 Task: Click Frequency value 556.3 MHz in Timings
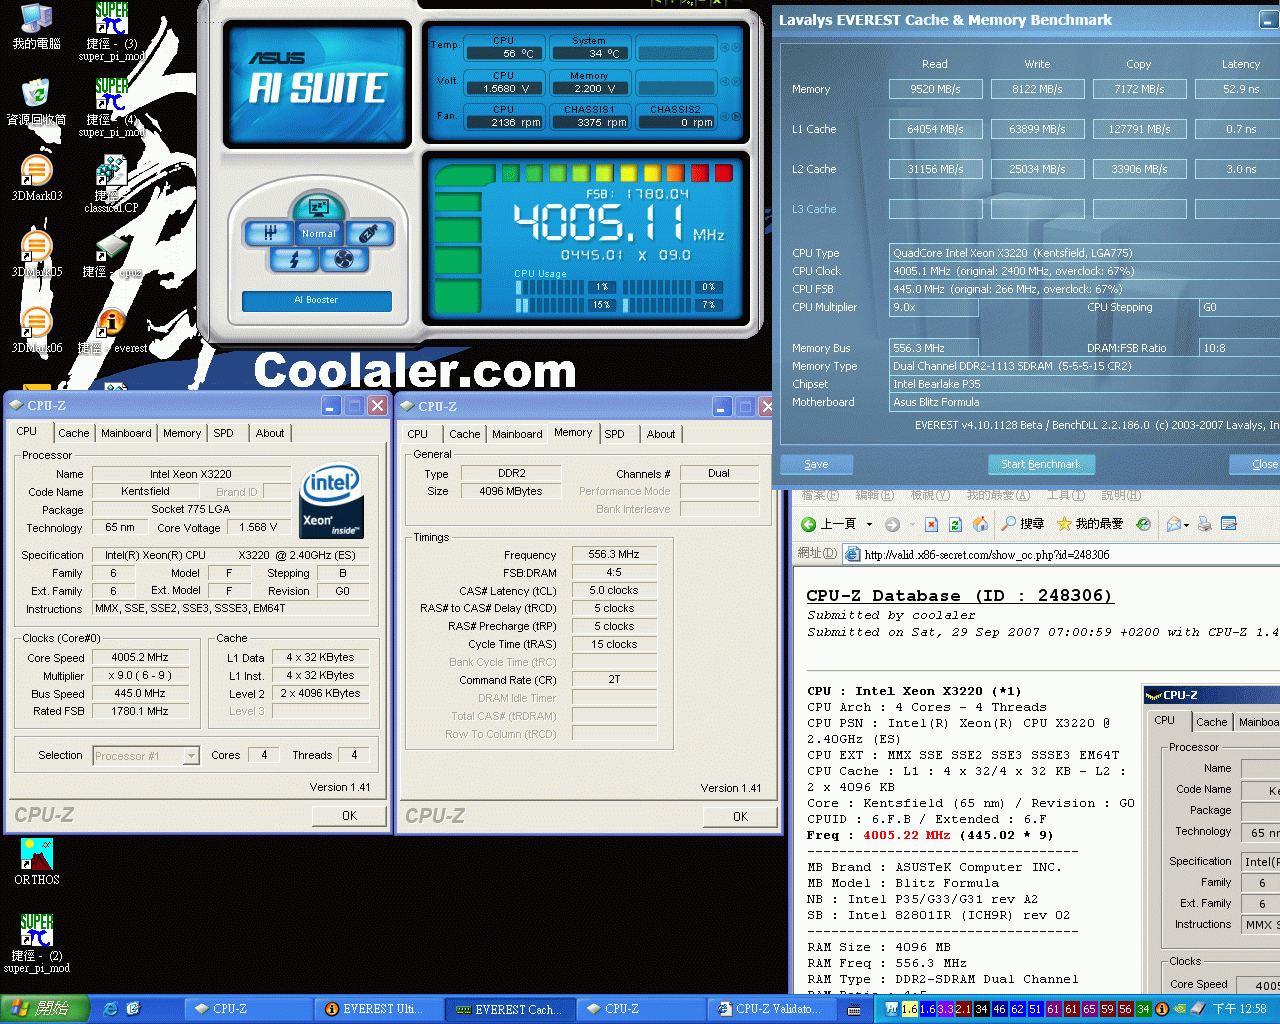(x=614, y=554)
